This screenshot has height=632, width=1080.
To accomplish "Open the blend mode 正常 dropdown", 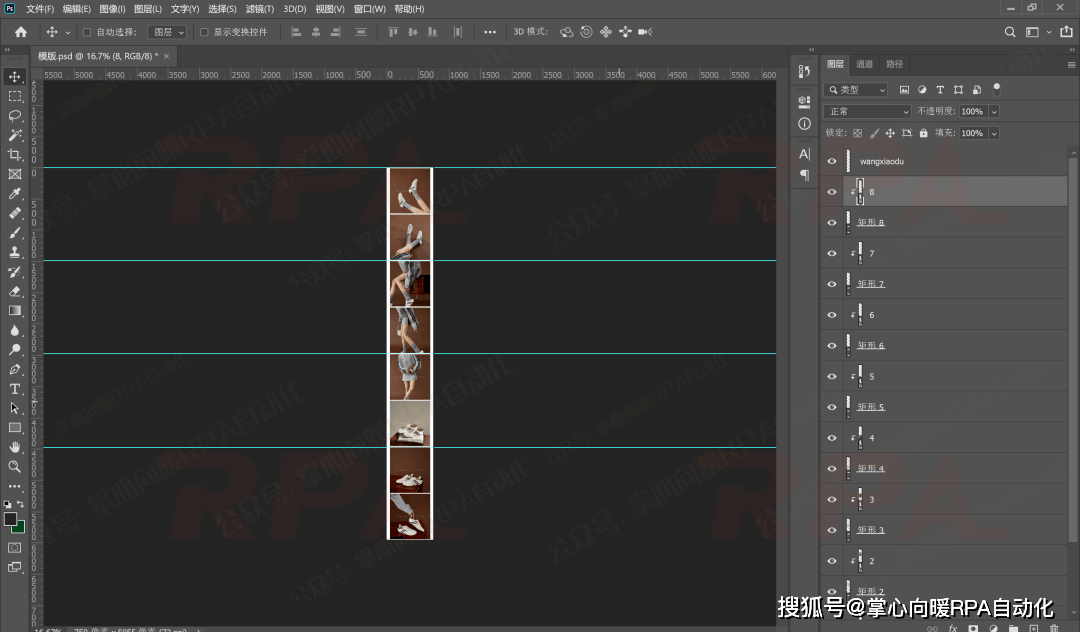I will pos(867,111).
